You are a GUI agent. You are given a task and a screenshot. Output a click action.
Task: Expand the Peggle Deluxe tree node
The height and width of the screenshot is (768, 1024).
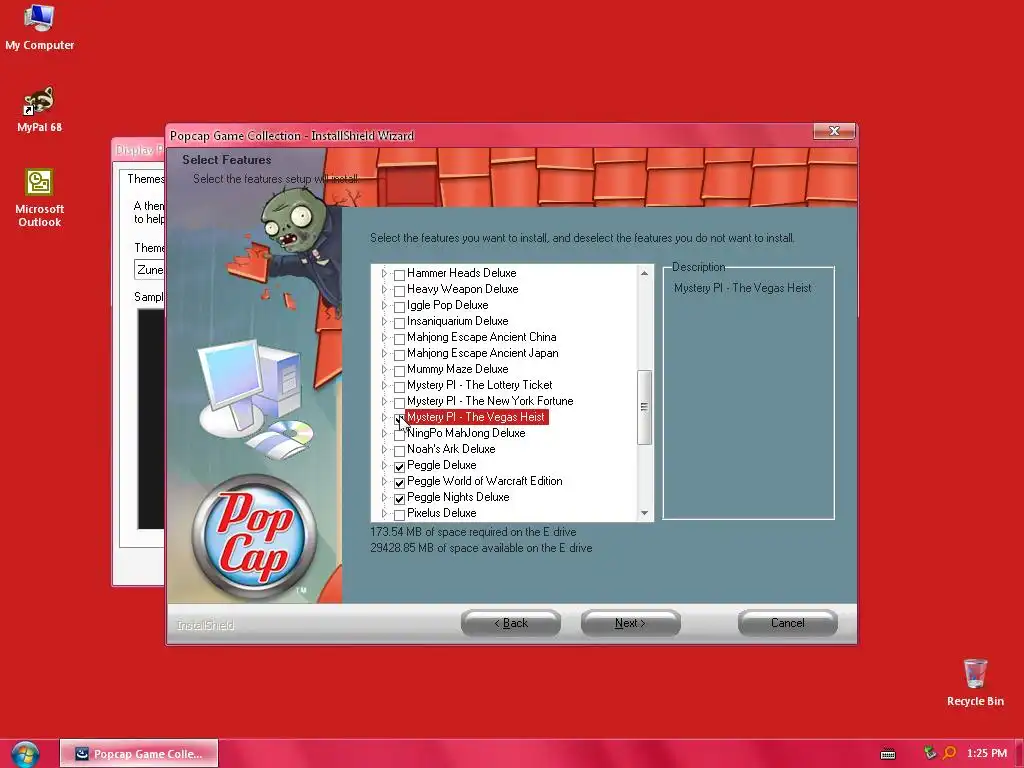[384, 466]
